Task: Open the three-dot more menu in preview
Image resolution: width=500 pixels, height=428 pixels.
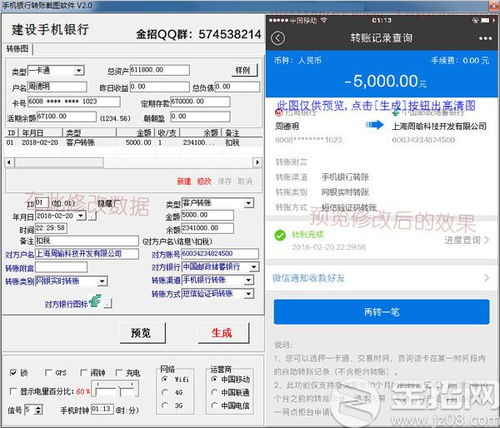Action: [x=485, y=38]
